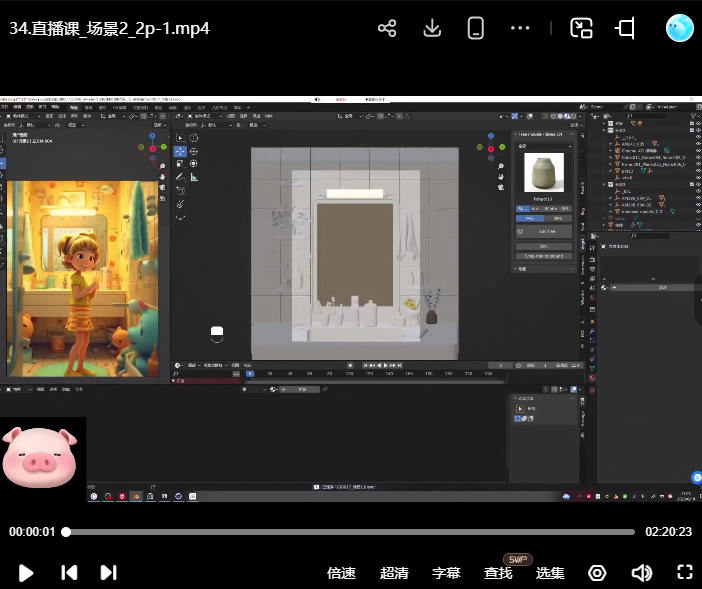The width and height of the screenshot is (702, 589).
Task: Click the pink pig mascot image
Action: tap(39, 455)
